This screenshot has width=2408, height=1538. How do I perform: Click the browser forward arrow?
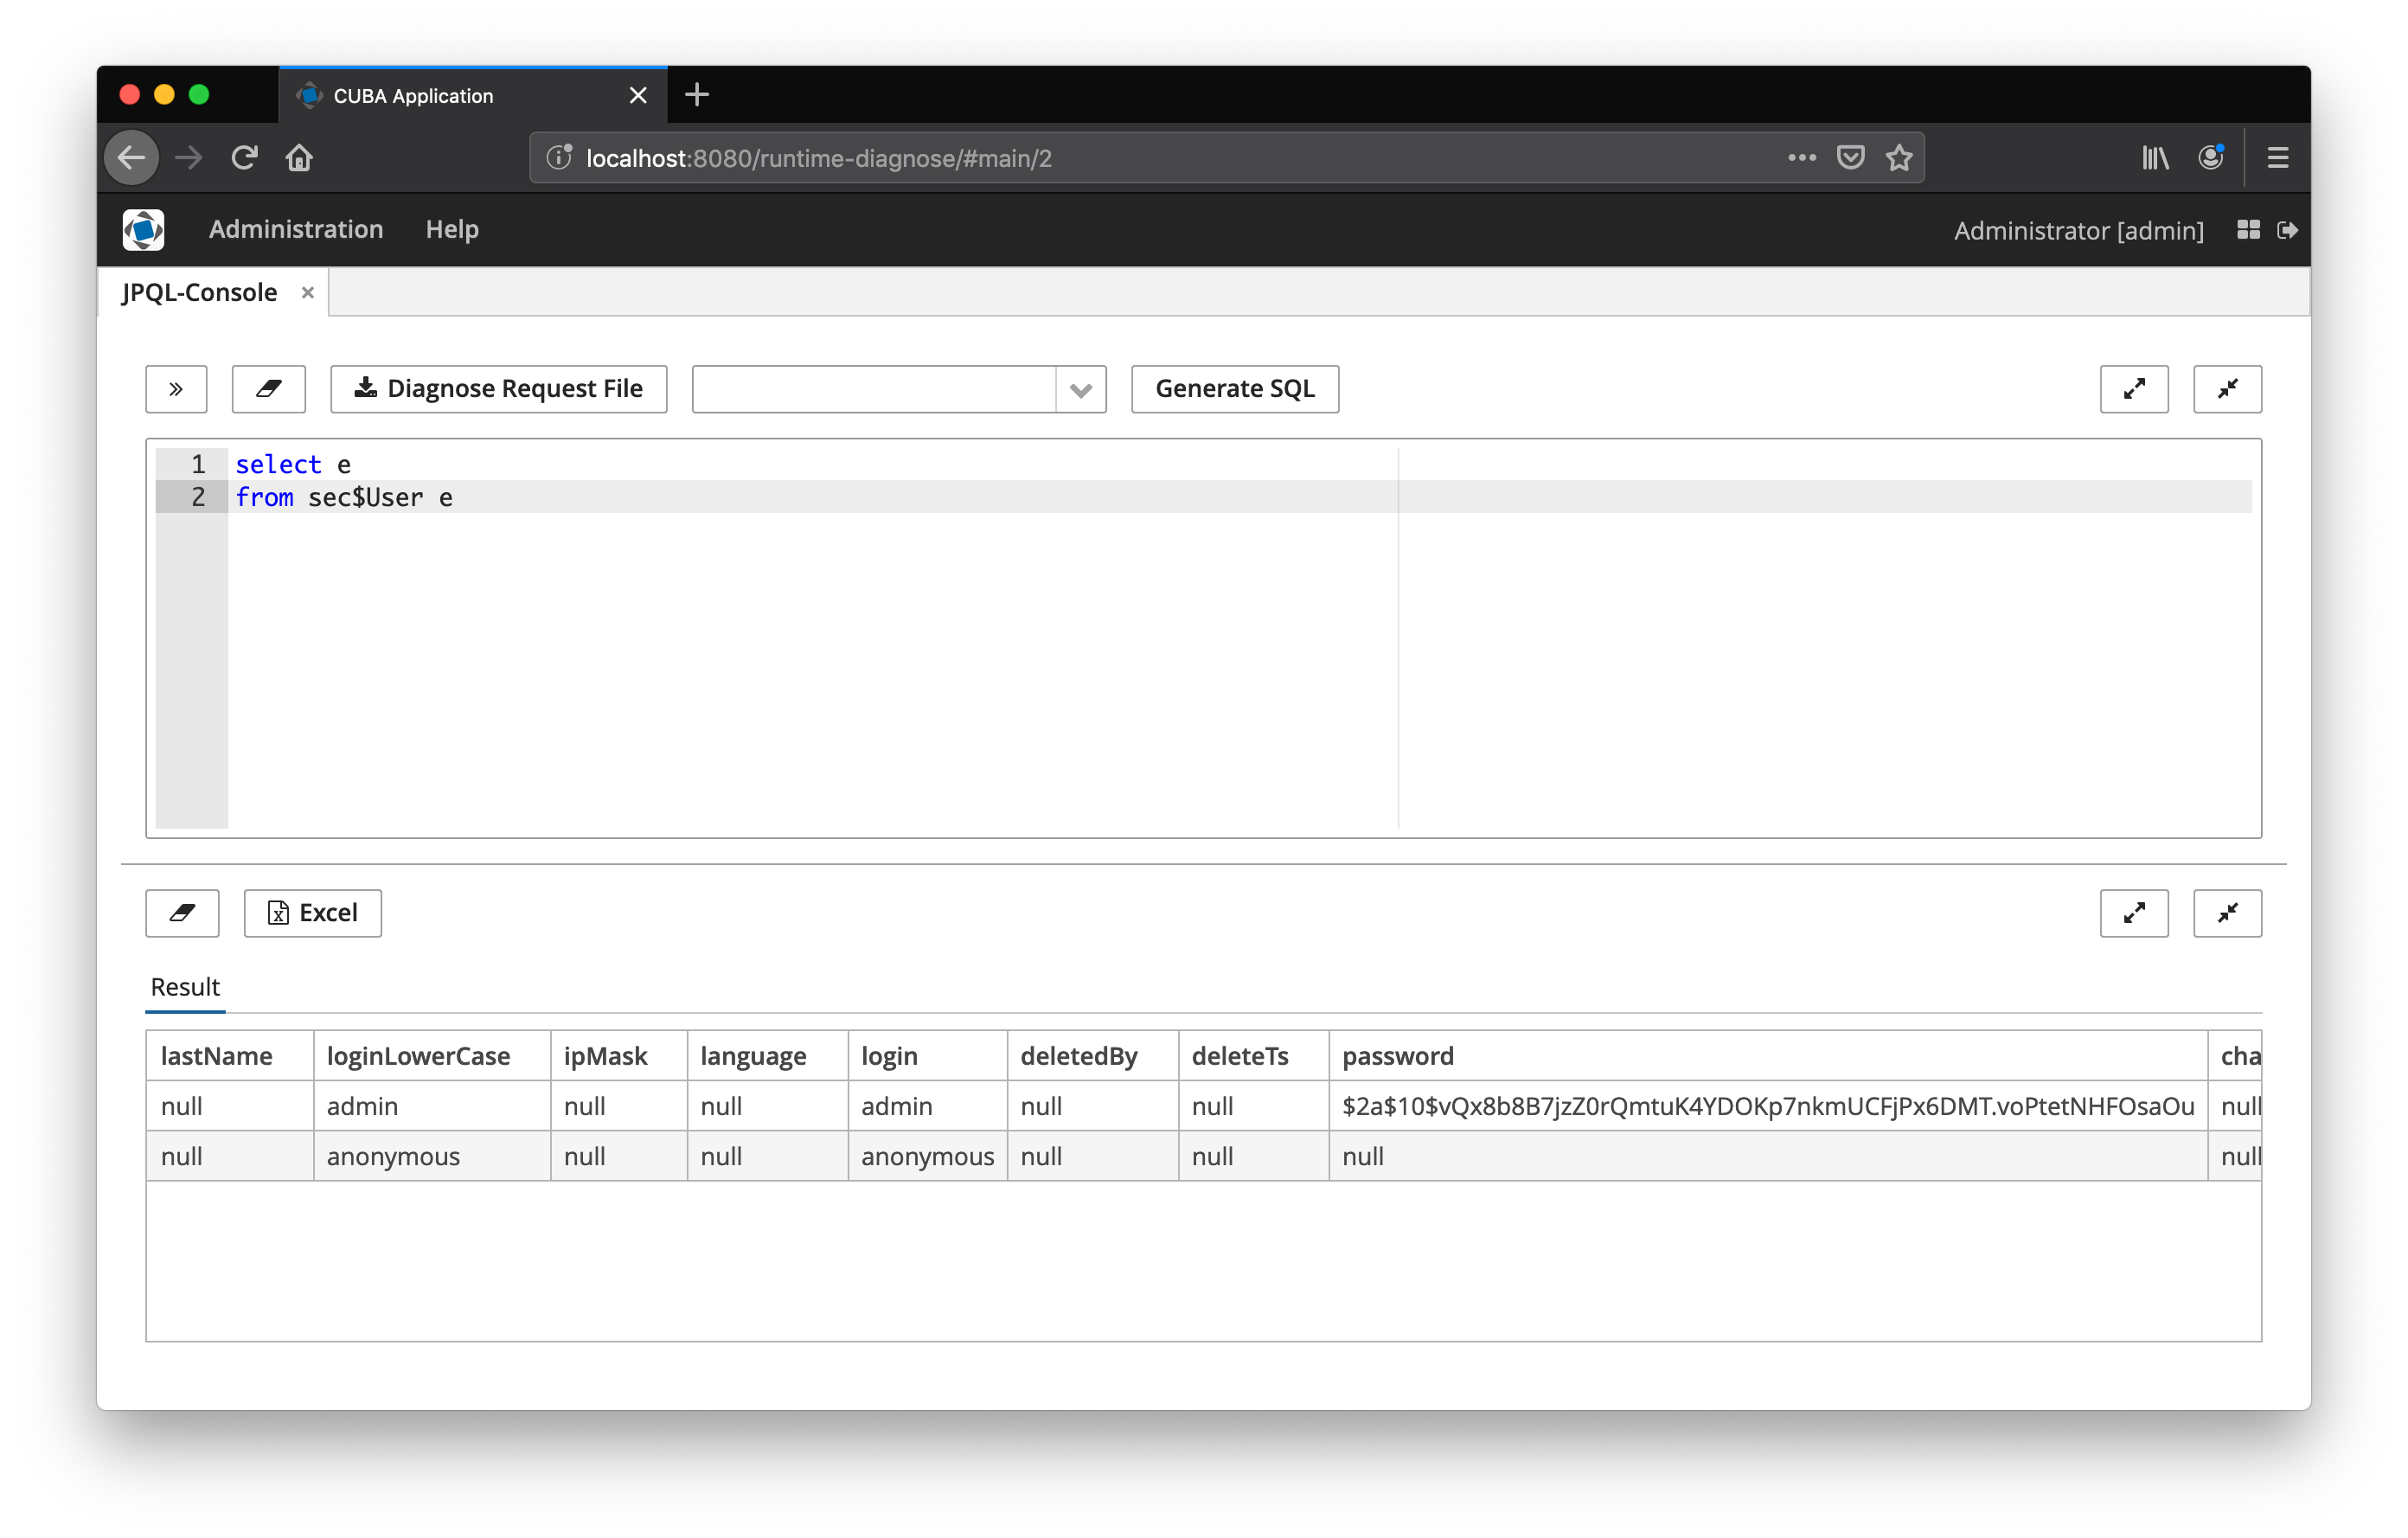(x=188, y=158)
